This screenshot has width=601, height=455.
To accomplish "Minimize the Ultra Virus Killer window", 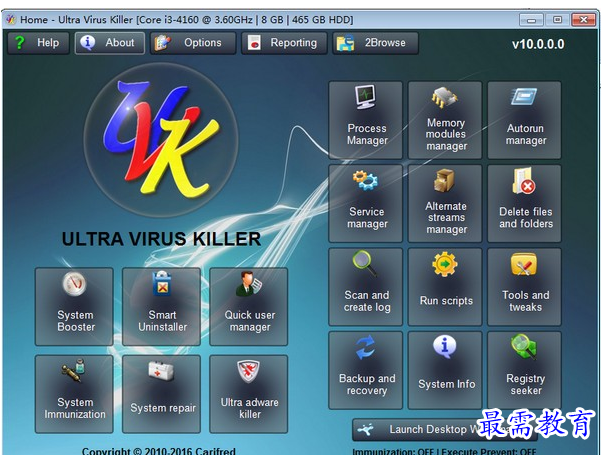I will tap(531, 20).
